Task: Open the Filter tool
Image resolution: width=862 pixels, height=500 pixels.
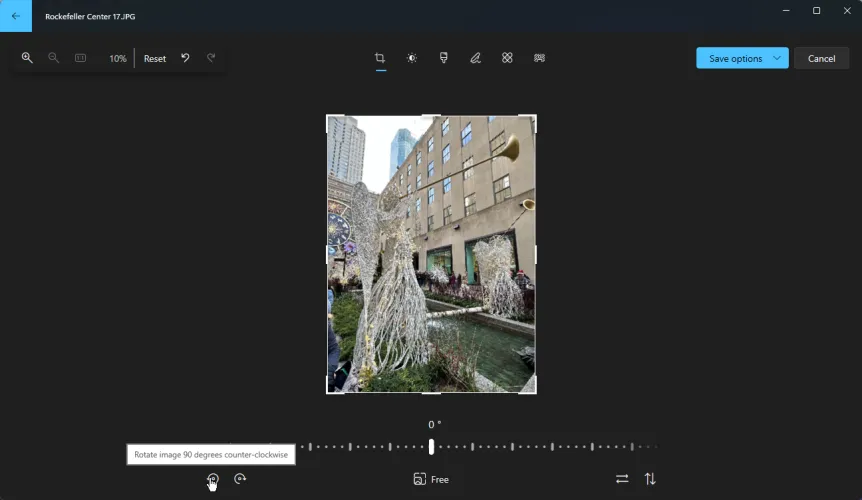Action: [x=443, y=58]
